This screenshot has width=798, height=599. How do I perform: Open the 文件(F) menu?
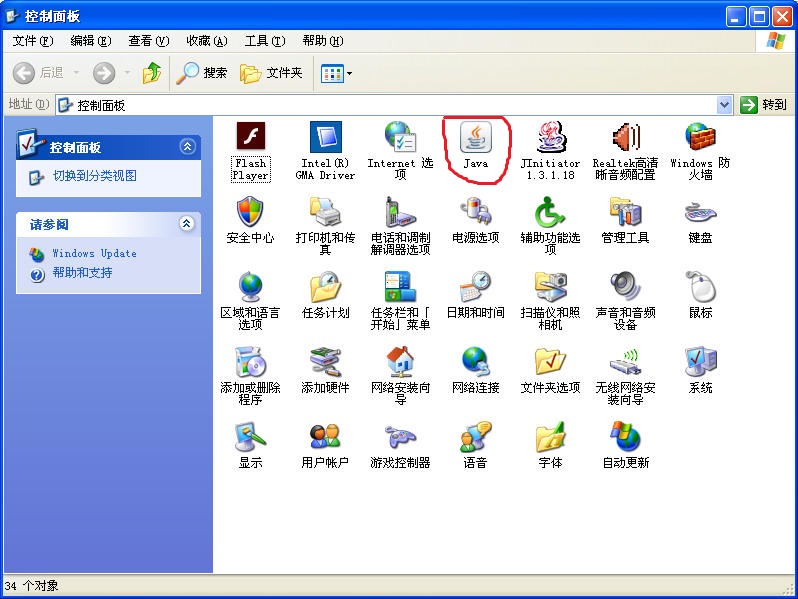point(33,41)
